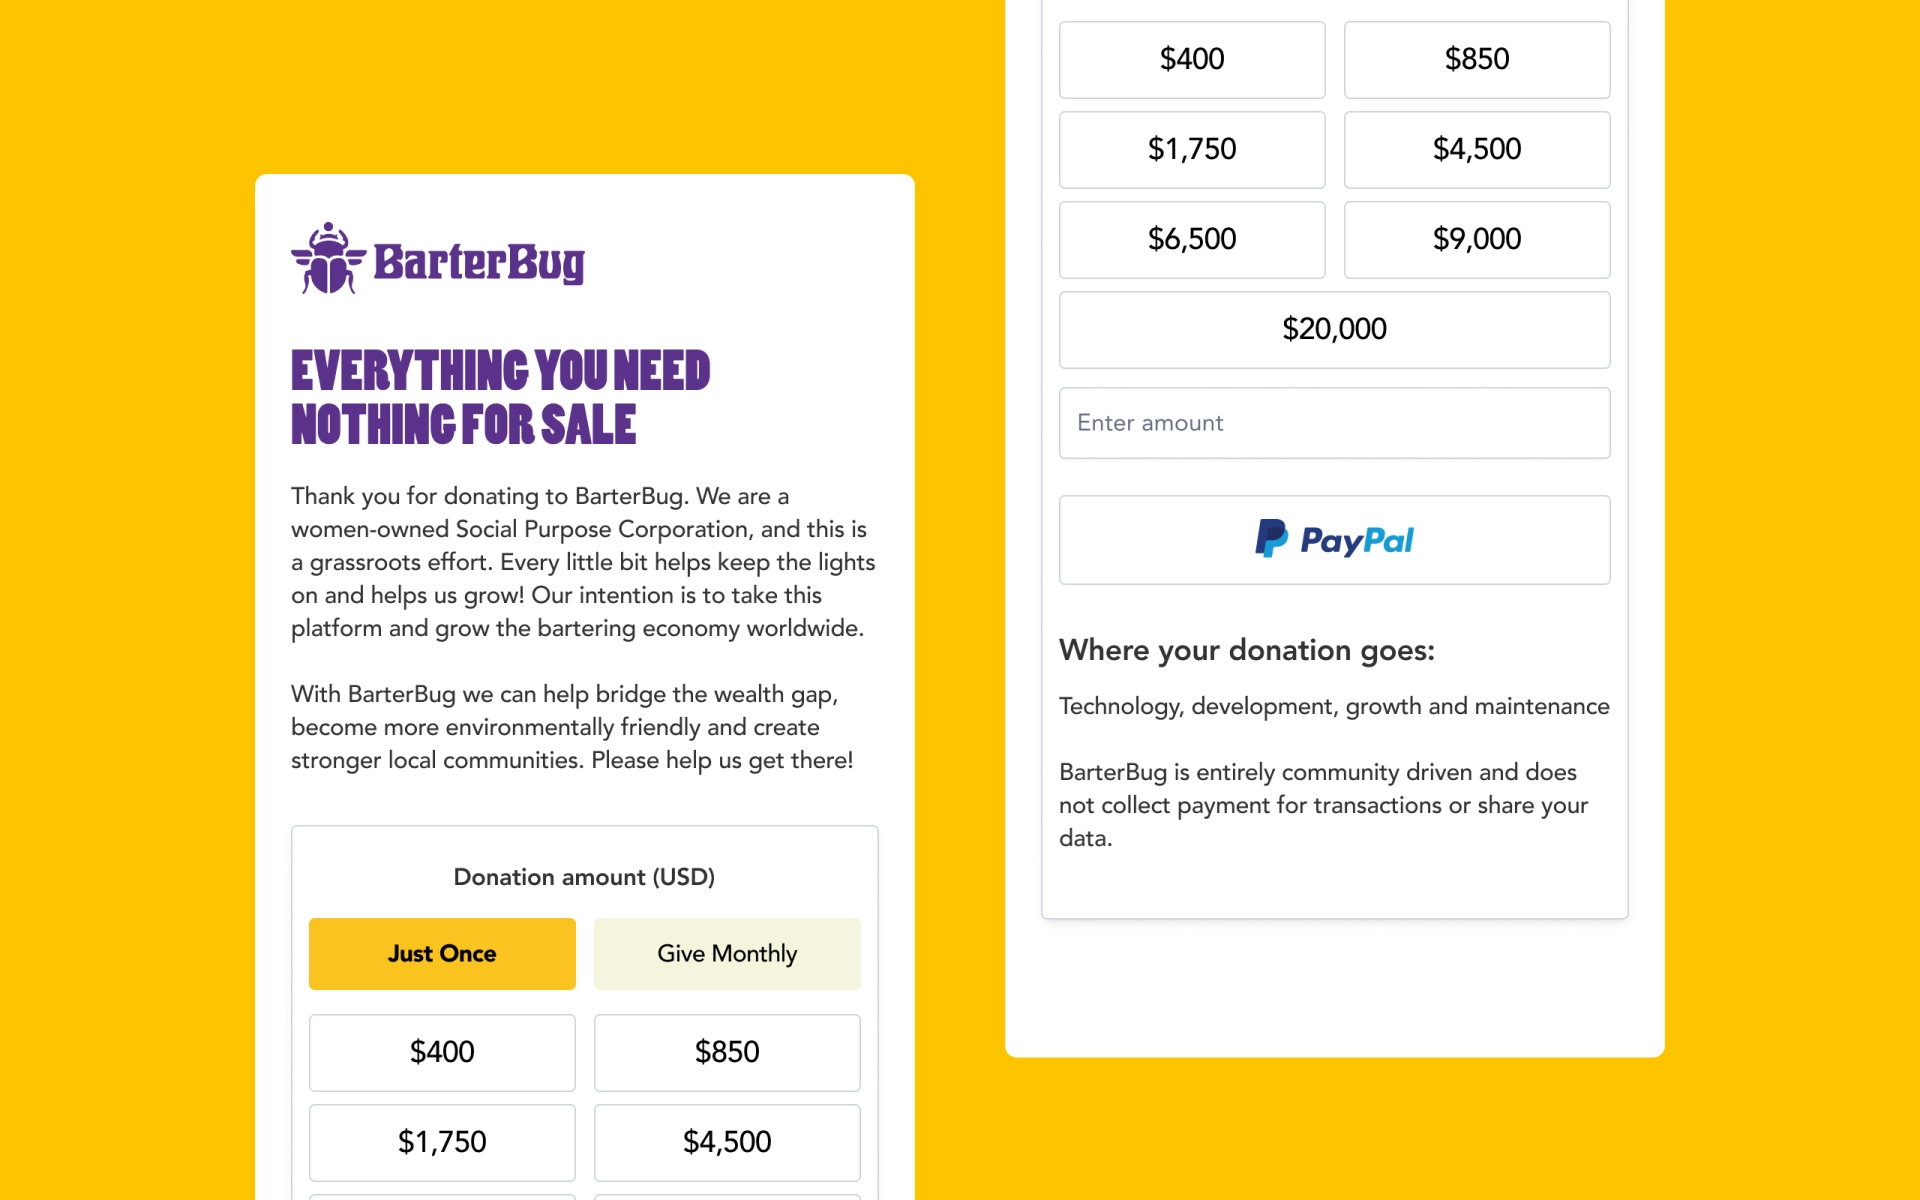1920x1200 pixels.
Task: Click the Where your donation goes heading
Action: tap(1247, 650)
